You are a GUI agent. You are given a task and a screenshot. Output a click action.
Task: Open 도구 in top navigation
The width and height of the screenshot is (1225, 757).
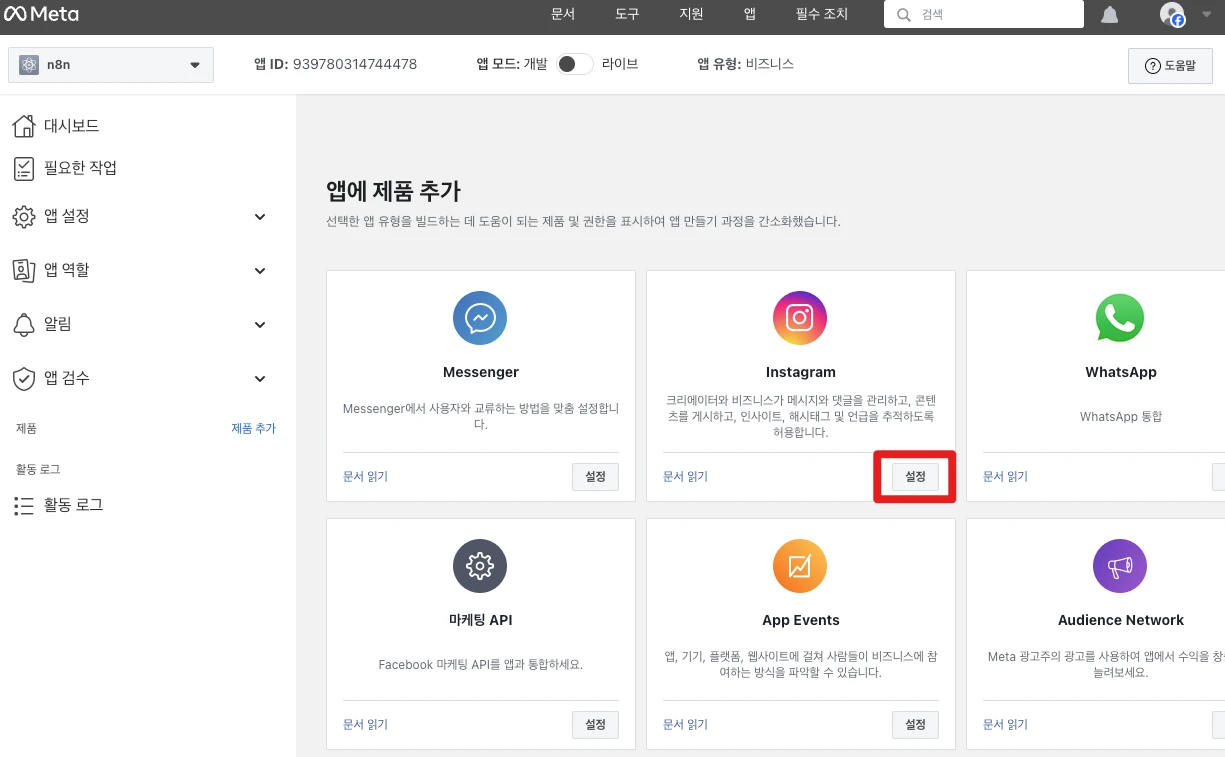[627, 15]
